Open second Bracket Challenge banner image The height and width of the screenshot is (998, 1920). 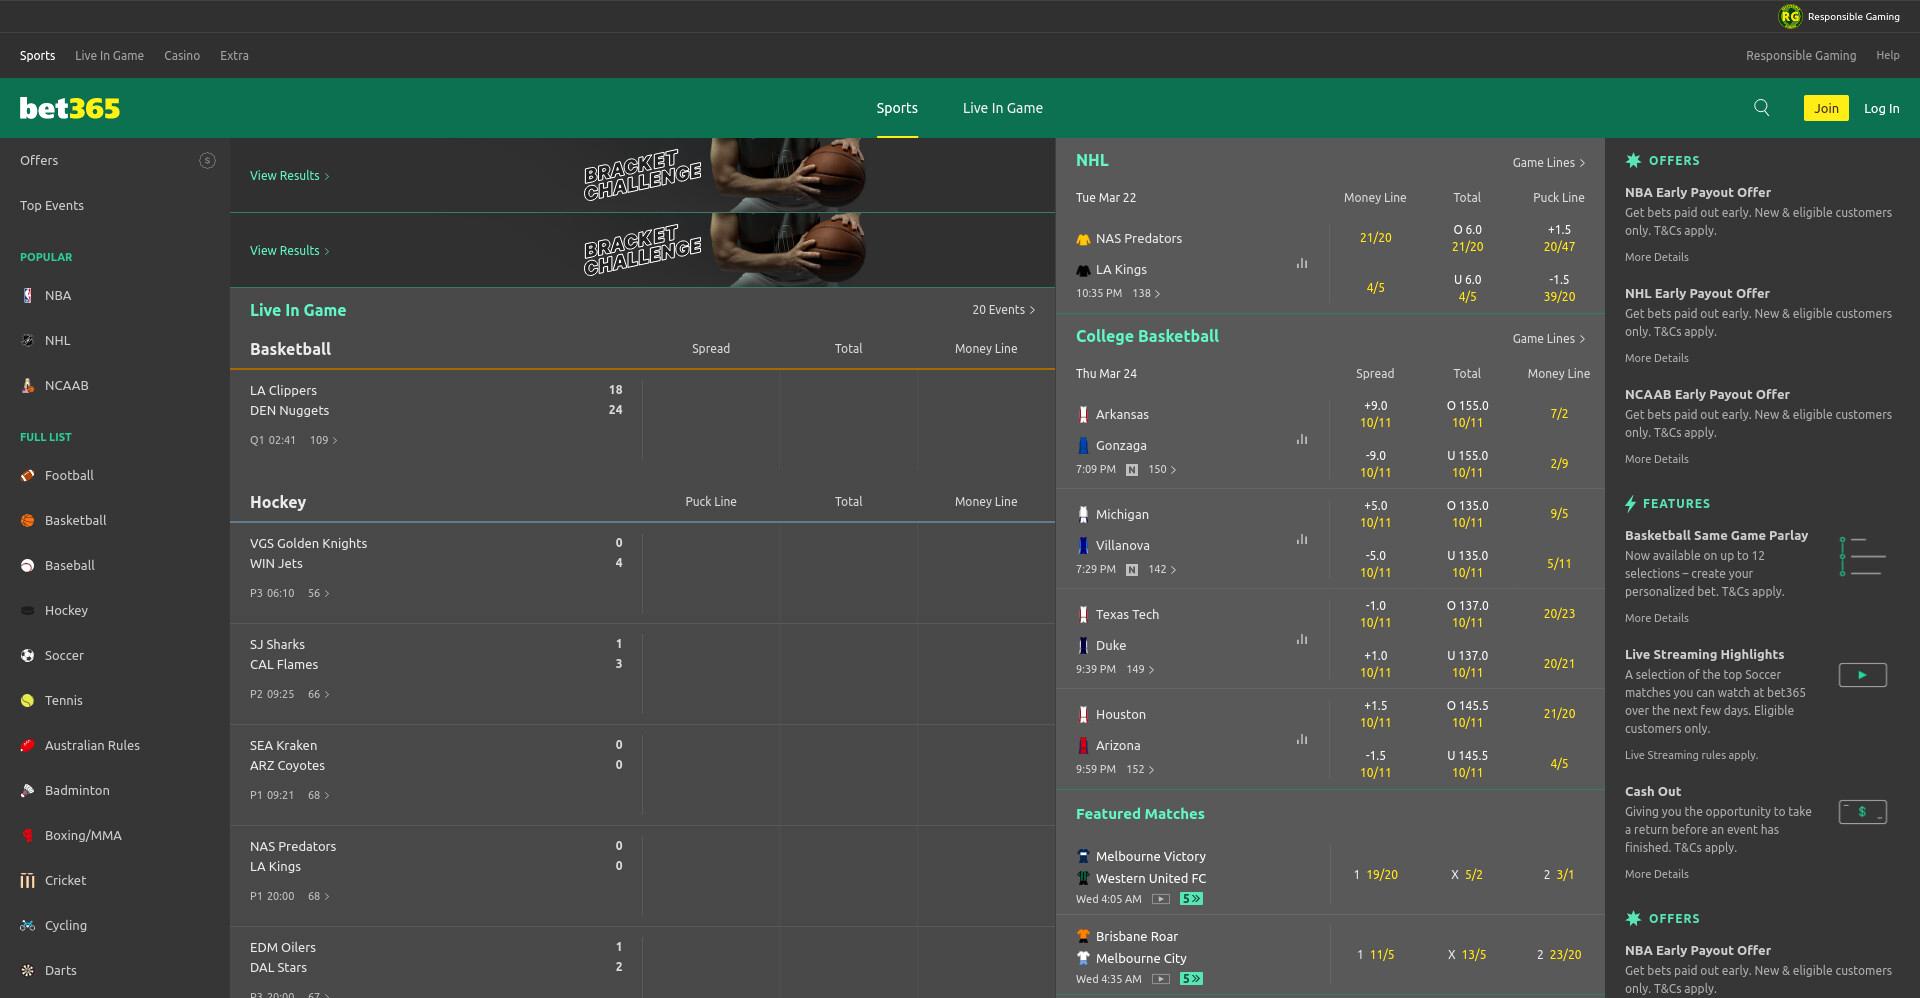tap(726, 250)
